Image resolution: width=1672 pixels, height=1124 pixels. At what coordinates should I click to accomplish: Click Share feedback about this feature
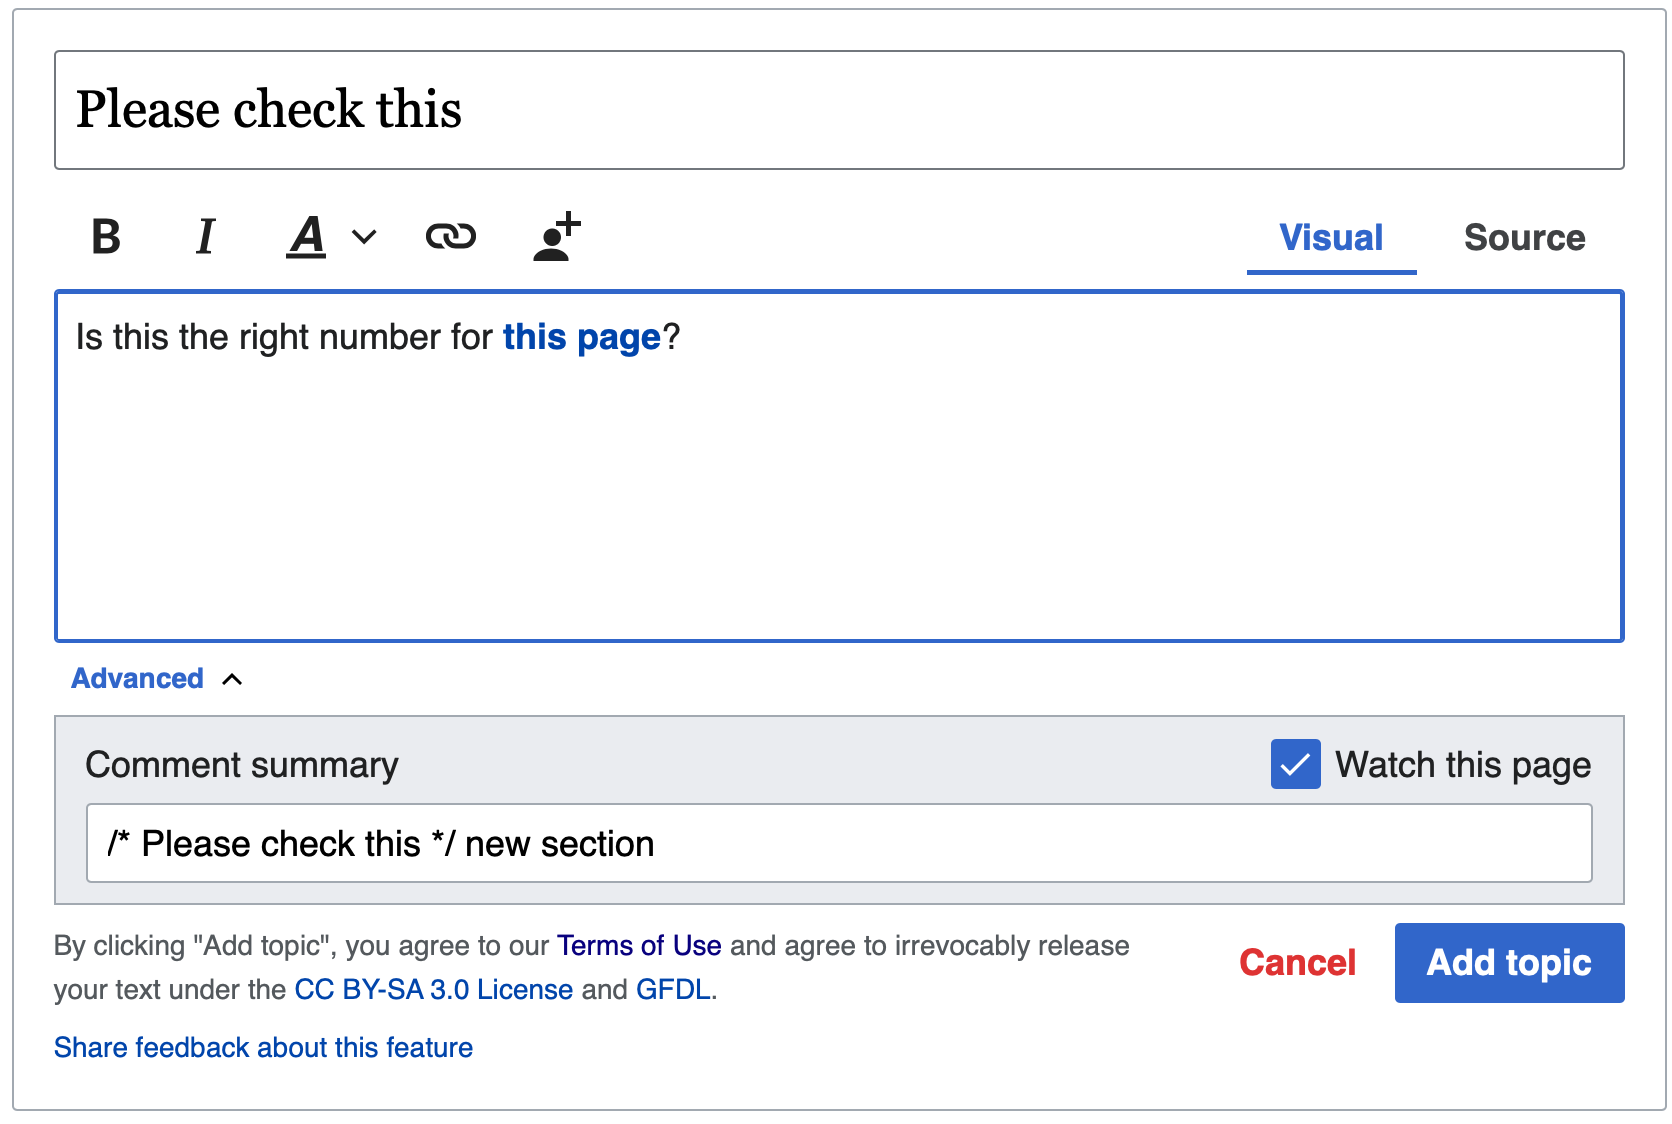(263, 1048)
